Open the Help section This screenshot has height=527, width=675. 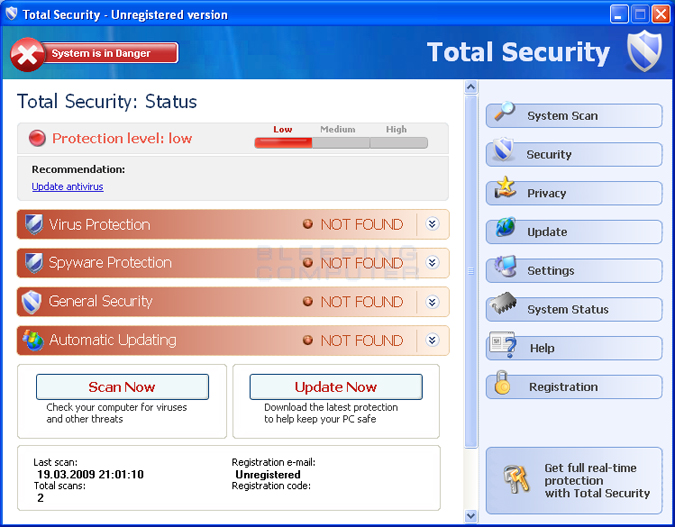coord(574,348)
